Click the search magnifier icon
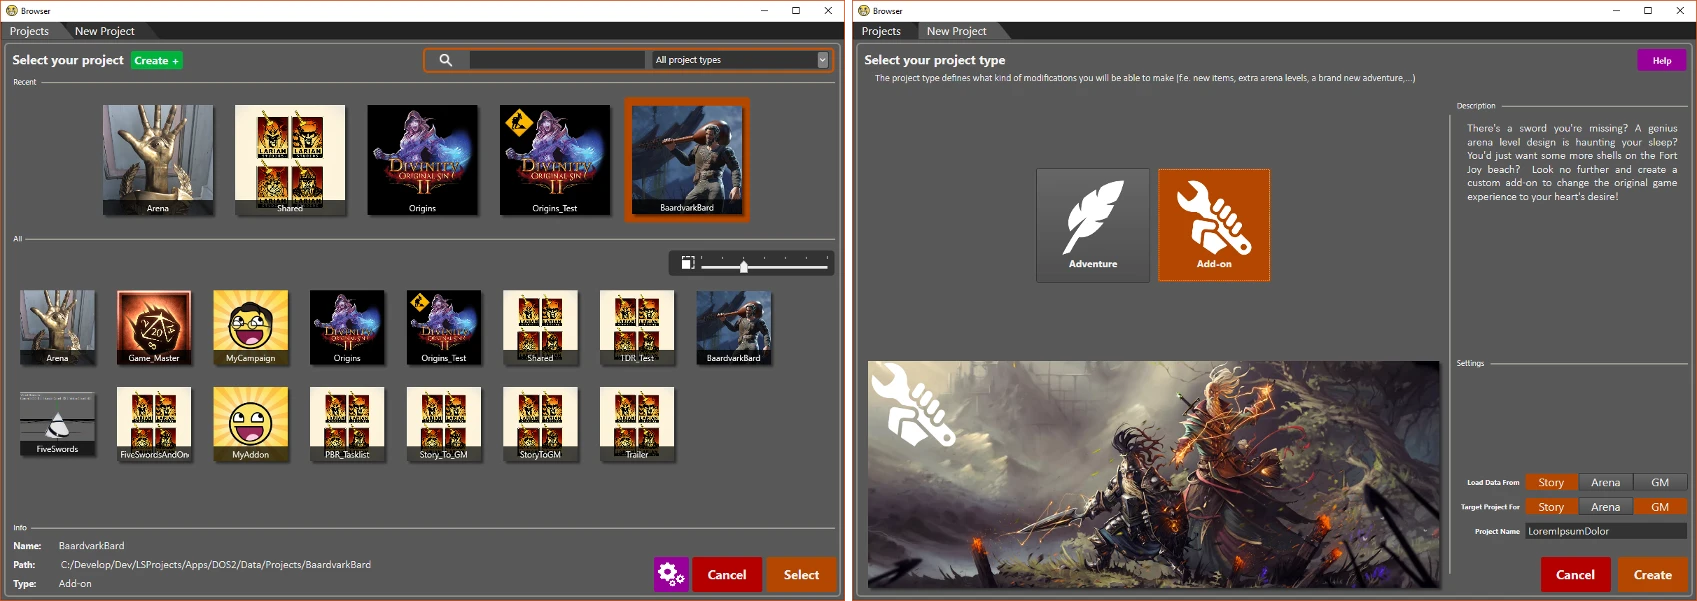 pos(446,60)
